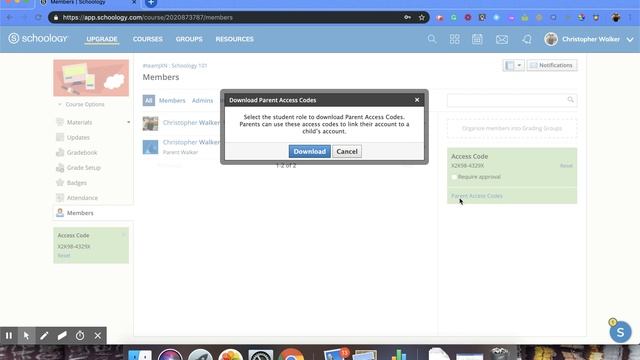The image size is (640, 360).
Task: Reset the sidebar Access Code
Action: click(x=64, y=256)
